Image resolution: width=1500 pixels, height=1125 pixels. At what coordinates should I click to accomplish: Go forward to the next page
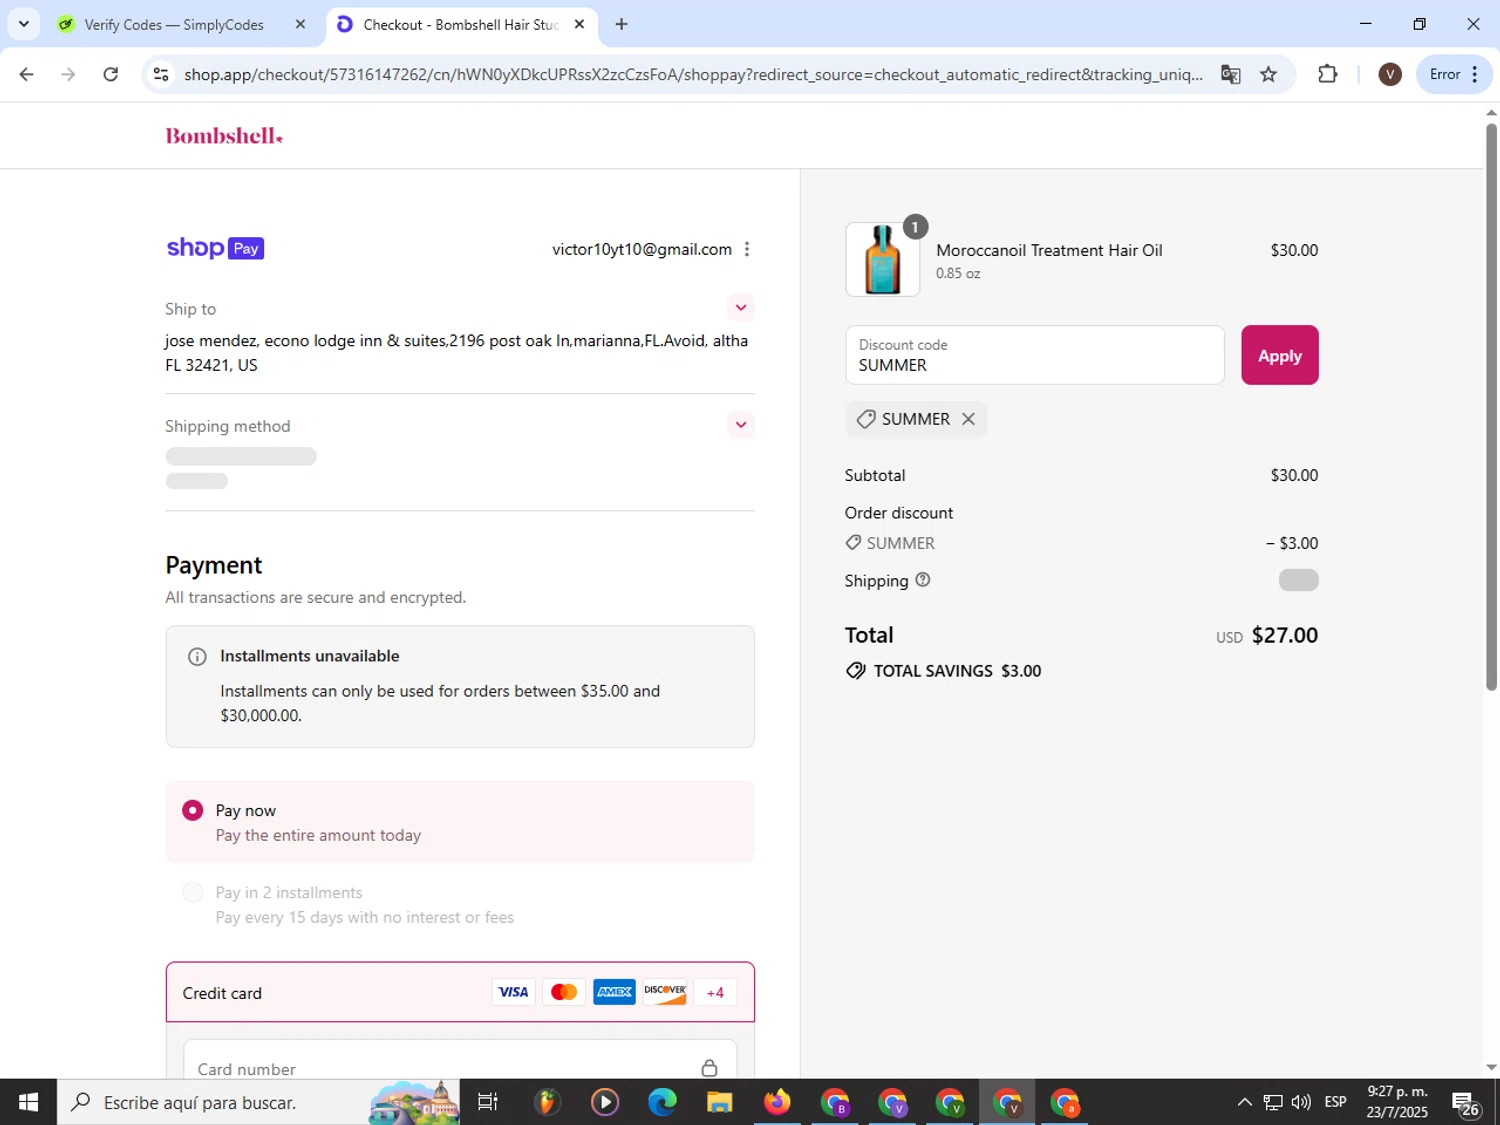(68, 74)
